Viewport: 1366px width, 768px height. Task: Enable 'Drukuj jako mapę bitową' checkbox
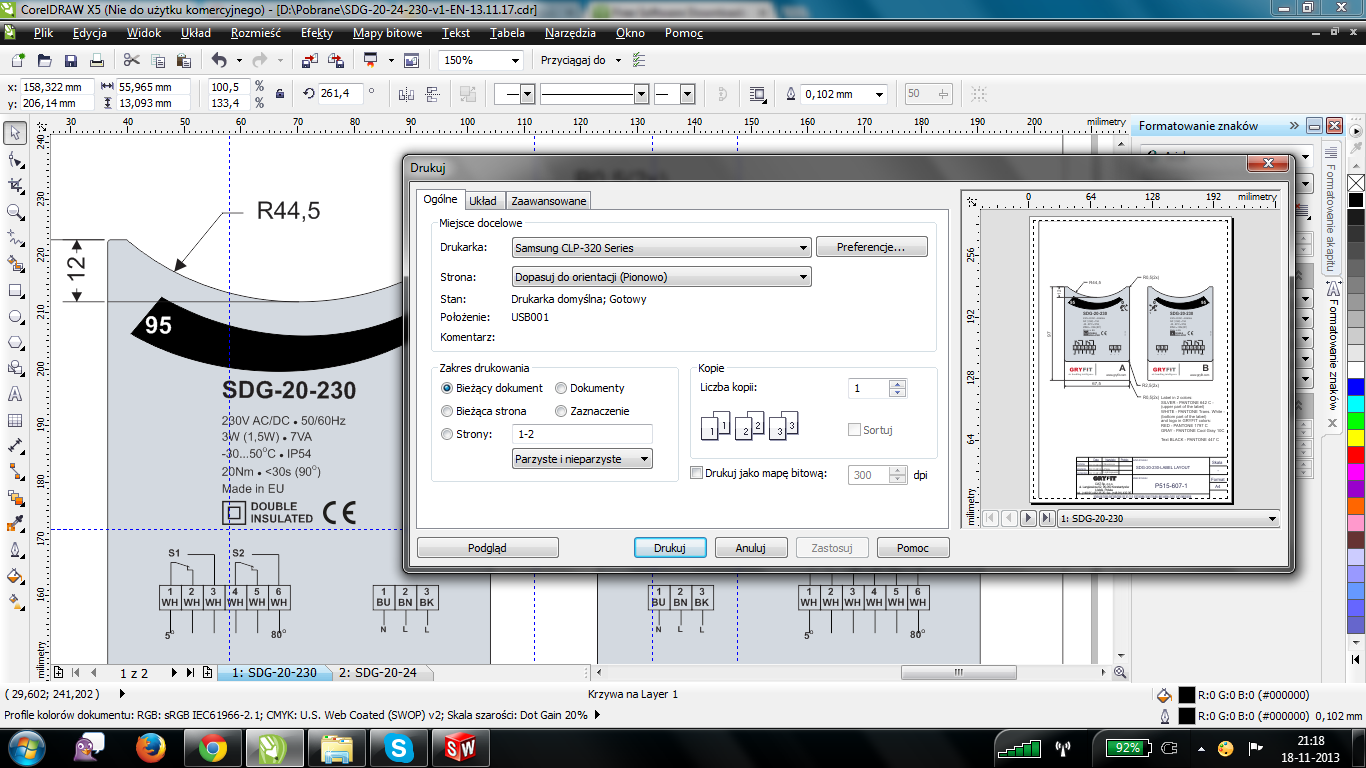pyautogui.click(x=697, y=474)
